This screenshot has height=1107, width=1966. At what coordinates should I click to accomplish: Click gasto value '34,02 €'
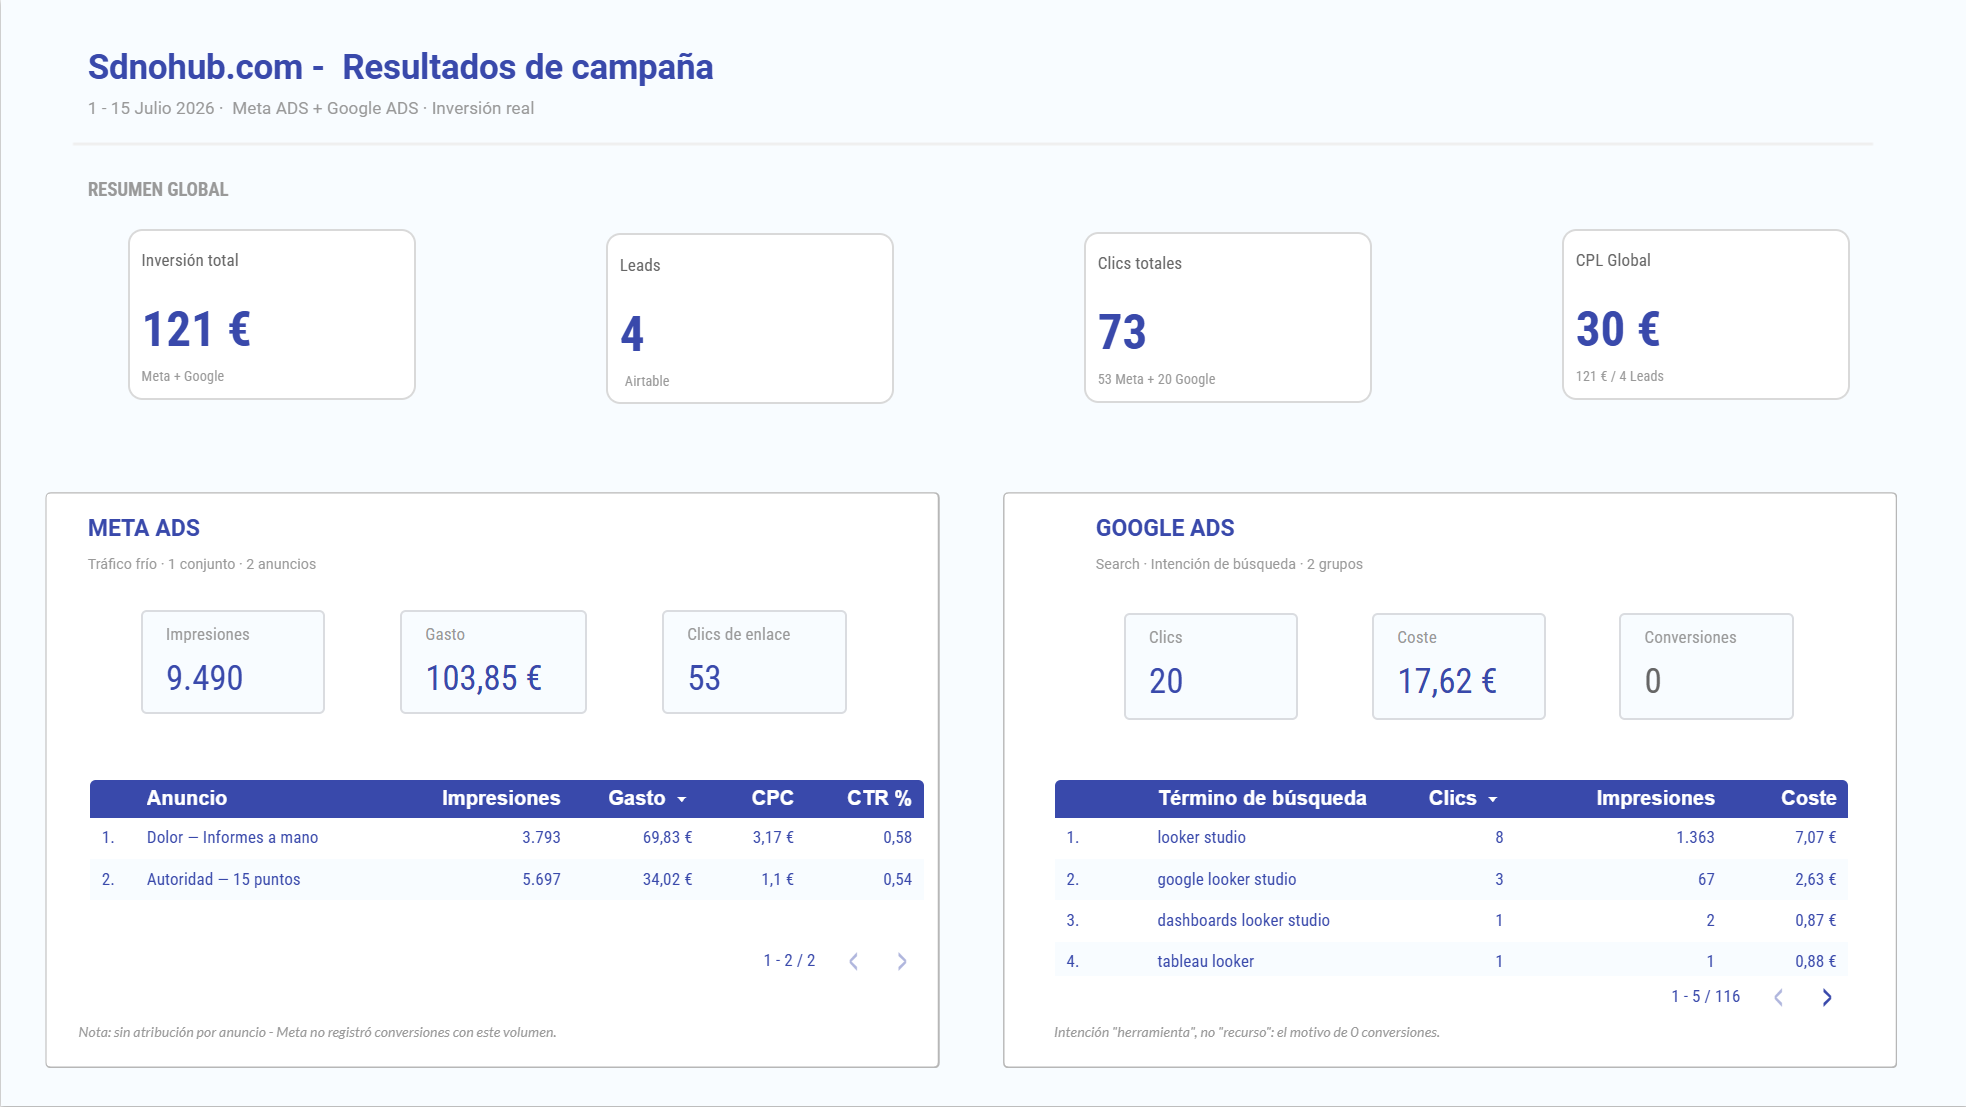[x=667, y=879]
